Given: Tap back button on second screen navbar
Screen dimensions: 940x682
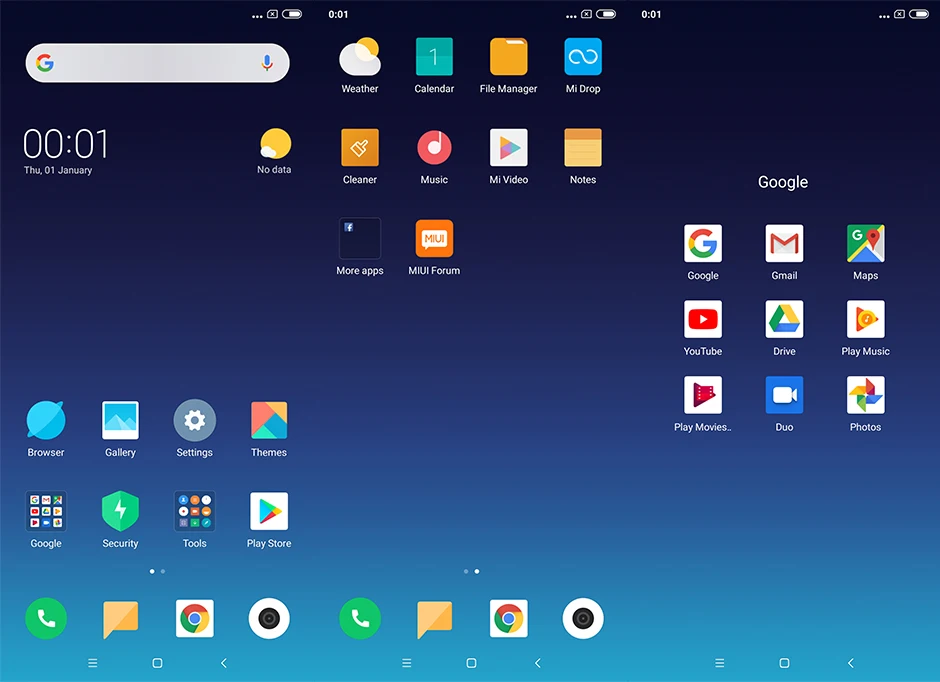Looking at the screenshot, I should [x=538, y=663].
